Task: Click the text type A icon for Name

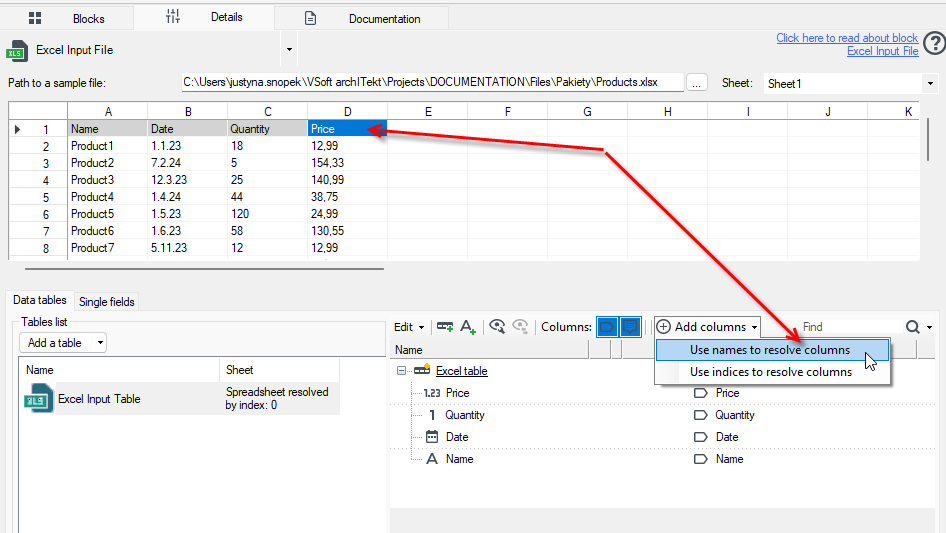Action: click(432, 459)
